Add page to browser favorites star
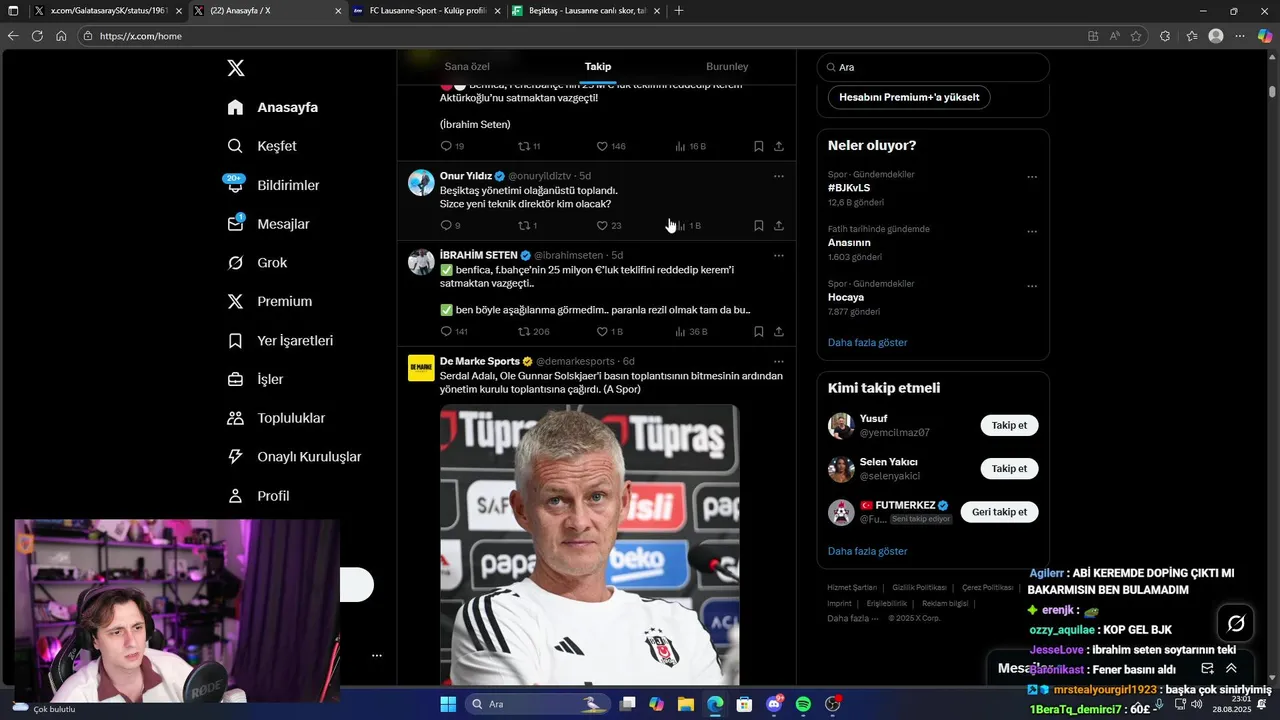This screenshot has height=720, width=1280. click(x=1136, y=36)
